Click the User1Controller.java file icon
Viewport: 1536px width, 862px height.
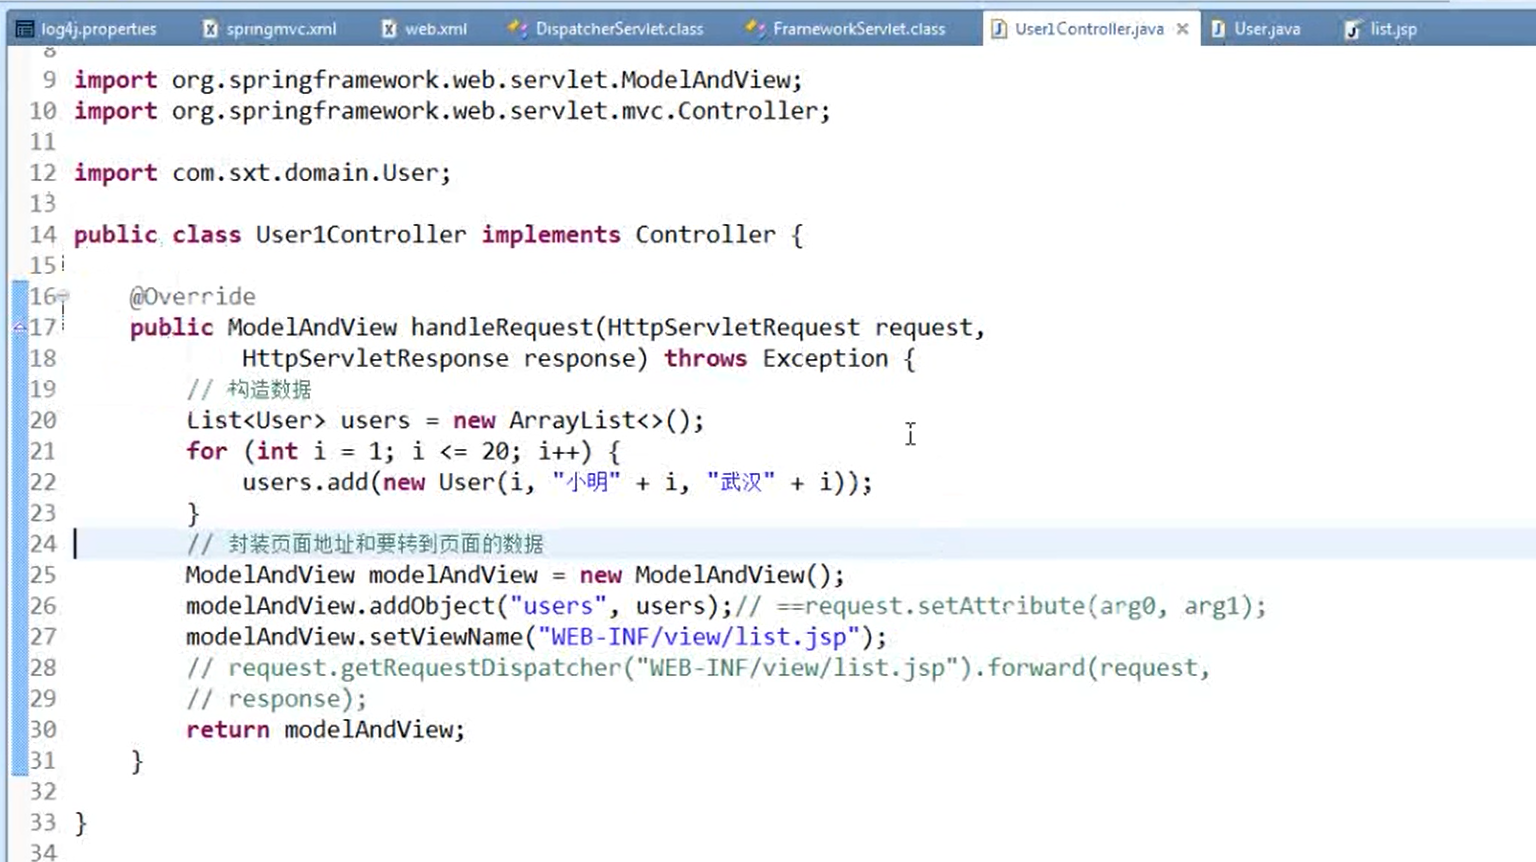(999, 29)
